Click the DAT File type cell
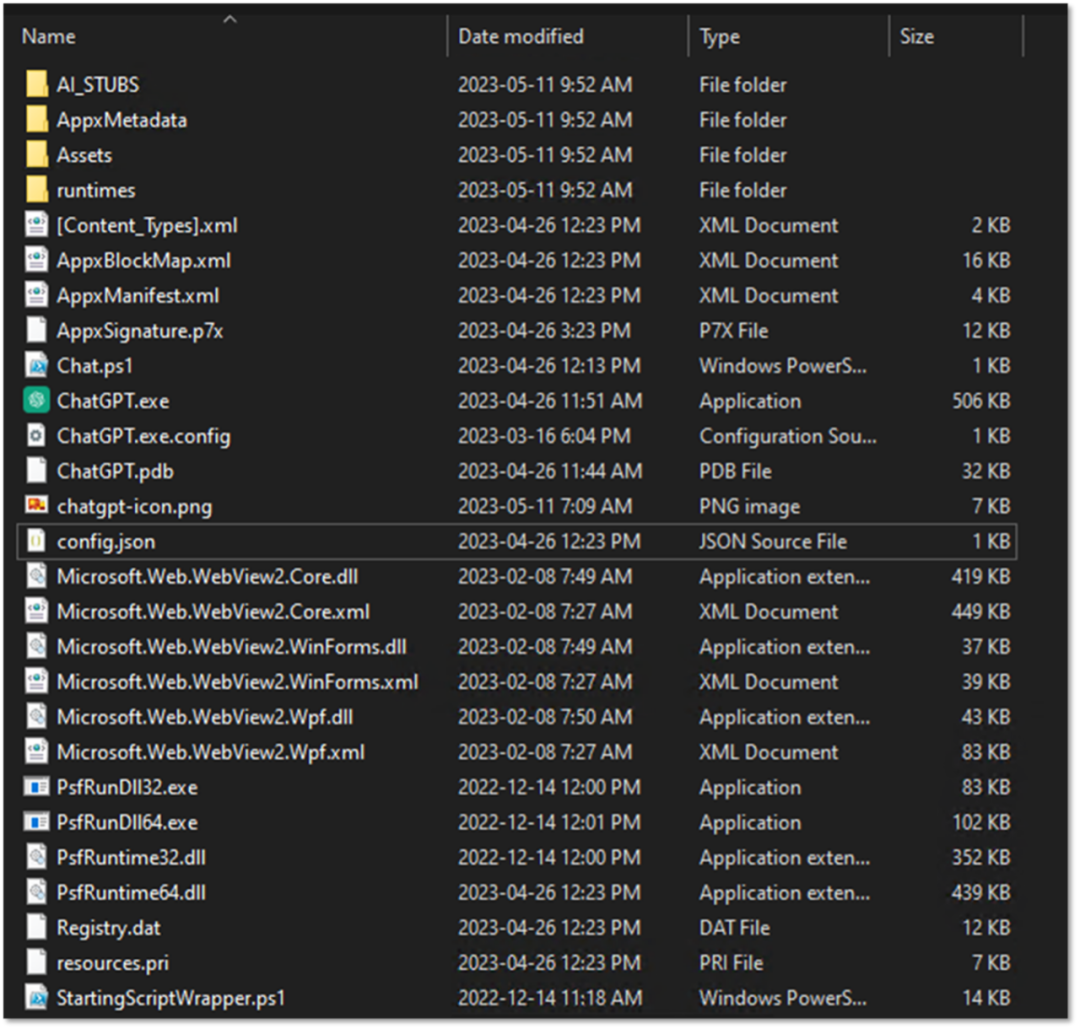The height and width of the screenshot is (1029, 1080). [734, 928]
